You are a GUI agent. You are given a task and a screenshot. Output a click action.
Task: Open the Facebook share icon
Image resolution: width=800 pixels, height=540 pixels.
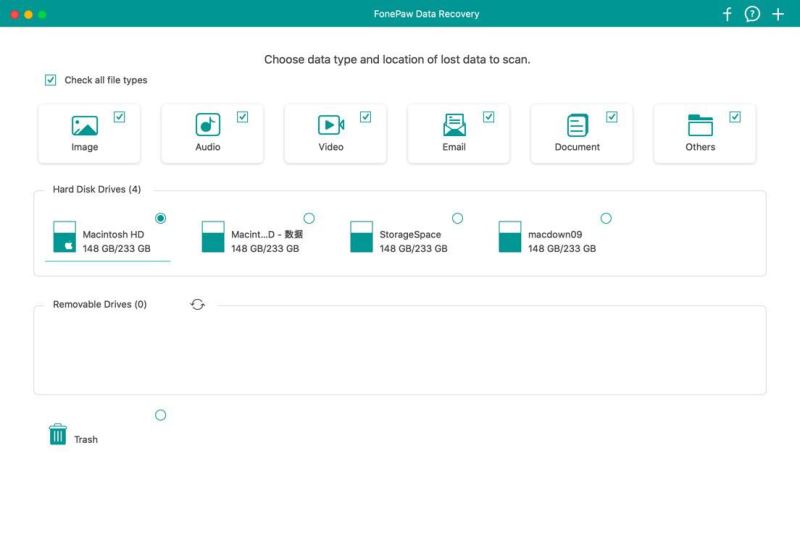tap(727, 14)
